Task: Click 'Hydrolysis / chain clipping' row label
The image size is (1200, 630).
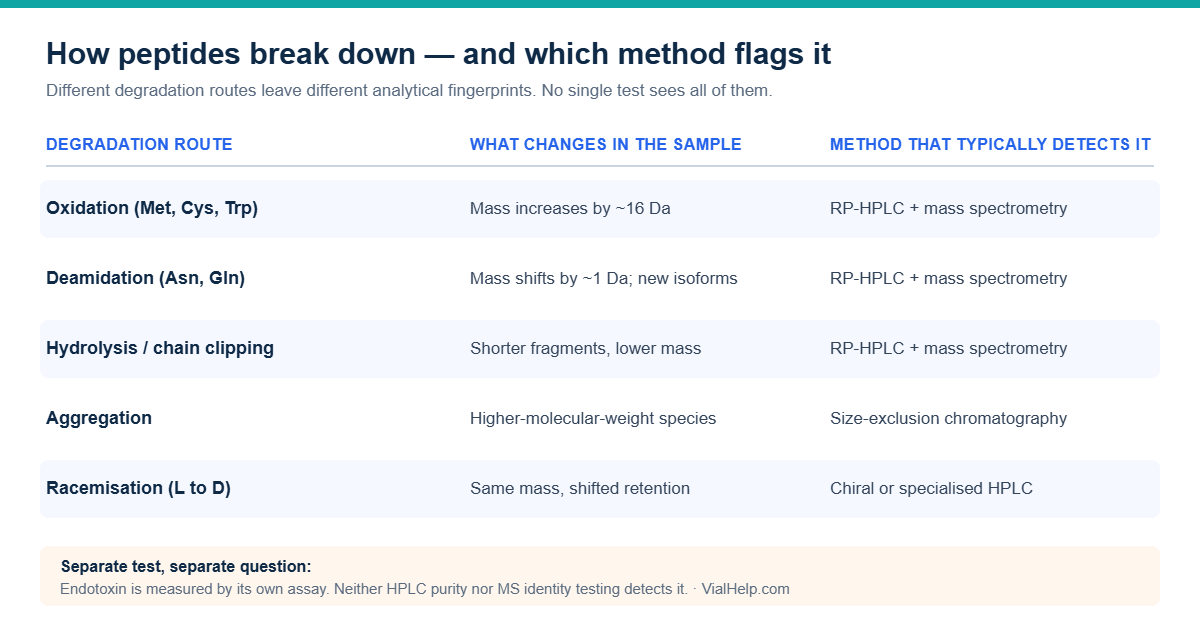Action: click(x=160, y=349)
